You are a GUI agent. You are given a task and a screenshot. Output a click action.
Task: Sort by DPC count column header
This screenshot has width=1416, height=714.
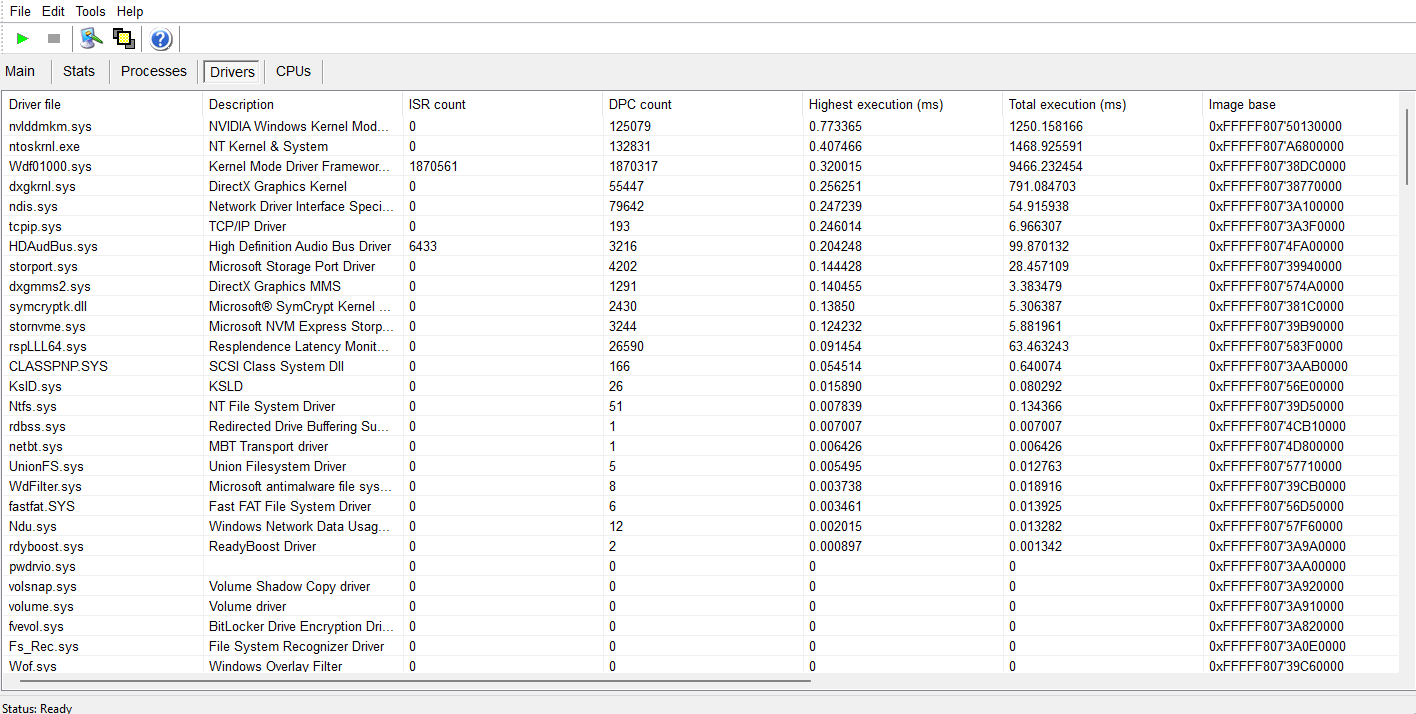click(640, 104)
